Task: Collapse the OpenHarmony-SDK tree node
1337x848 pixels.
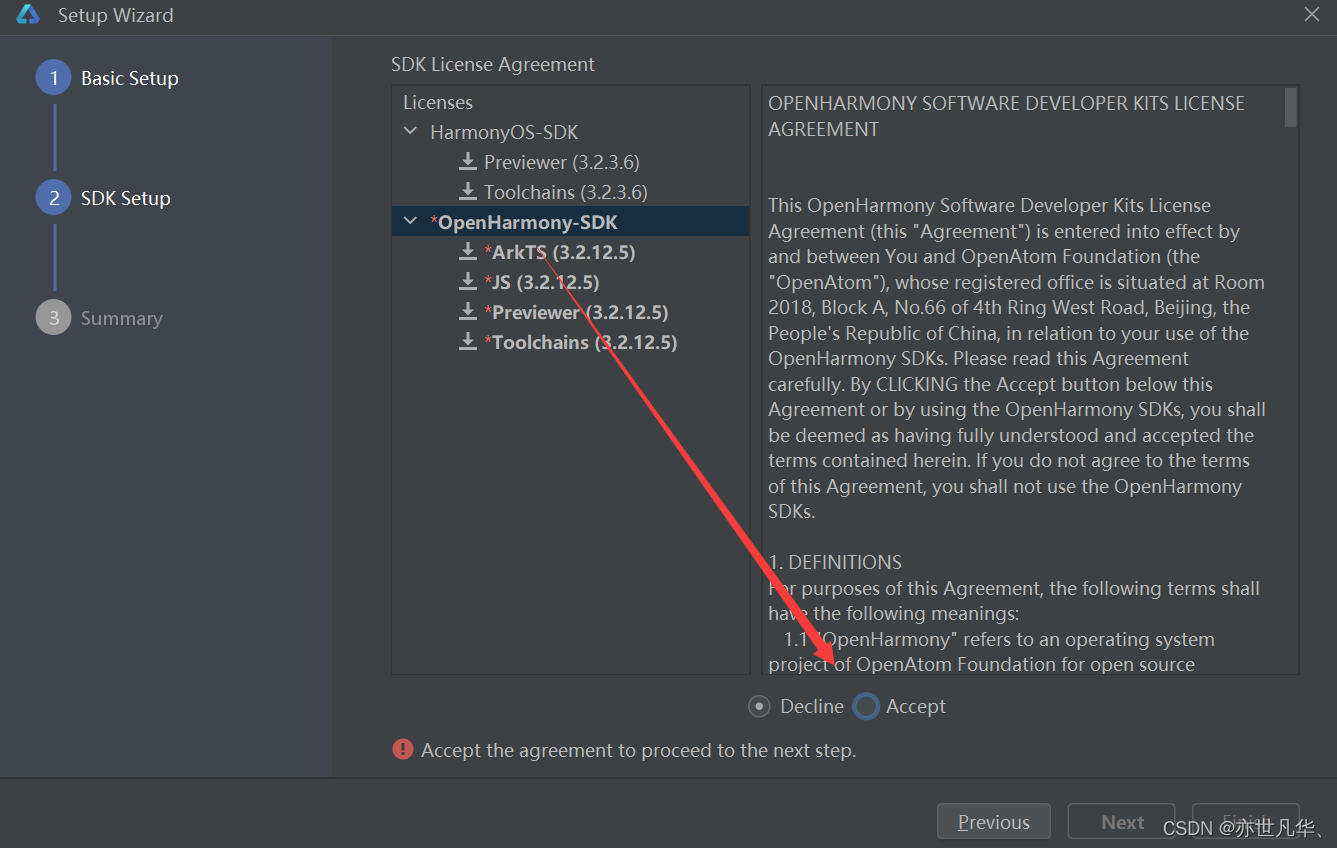Action: tap(411, 222)
